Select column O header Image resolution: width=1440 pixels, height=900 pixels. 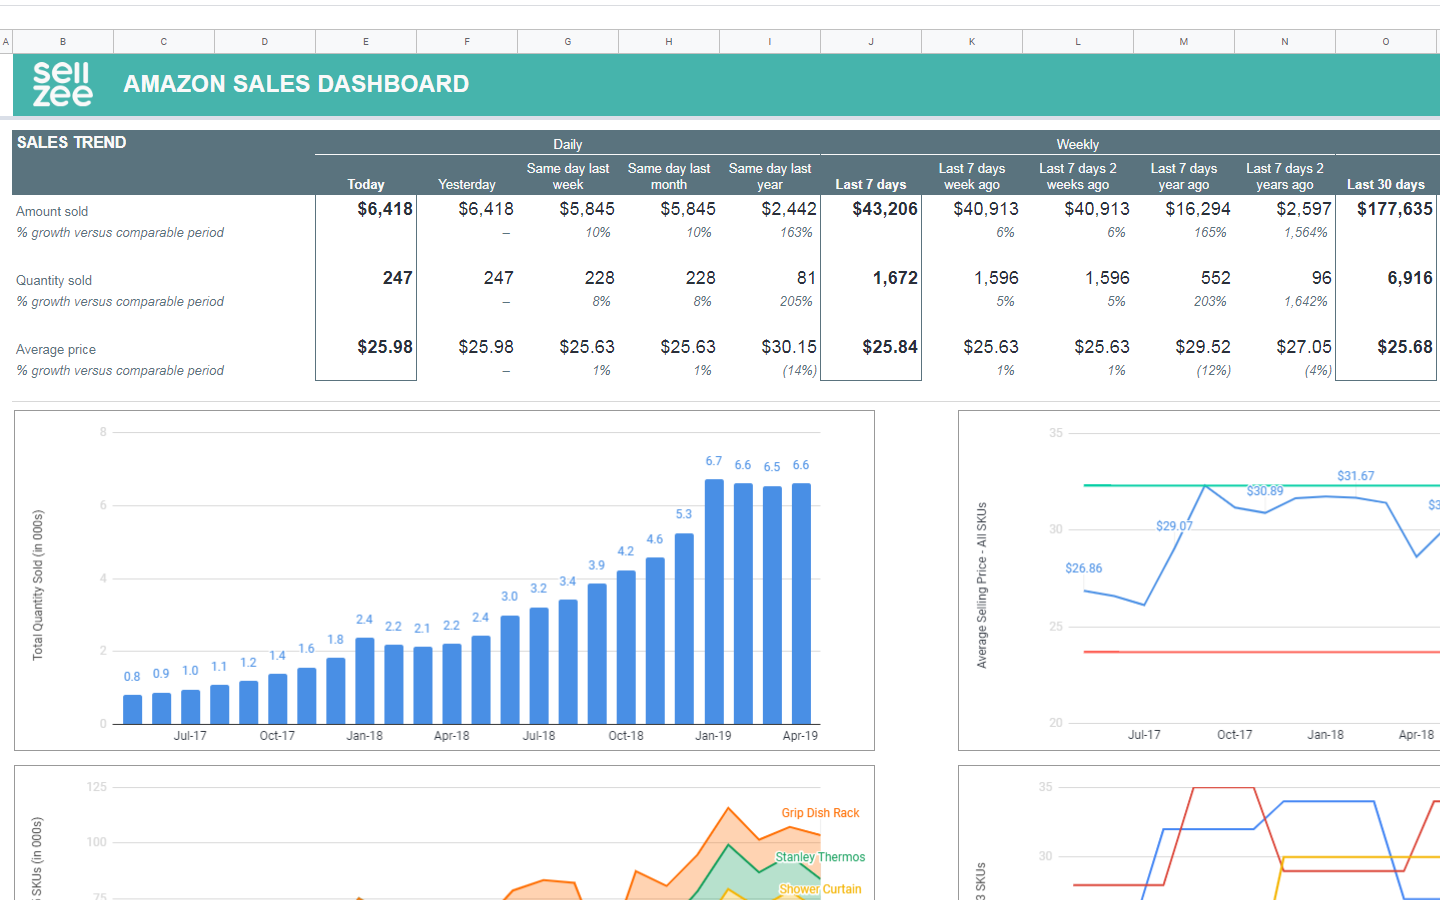[x=1386, y=42]
